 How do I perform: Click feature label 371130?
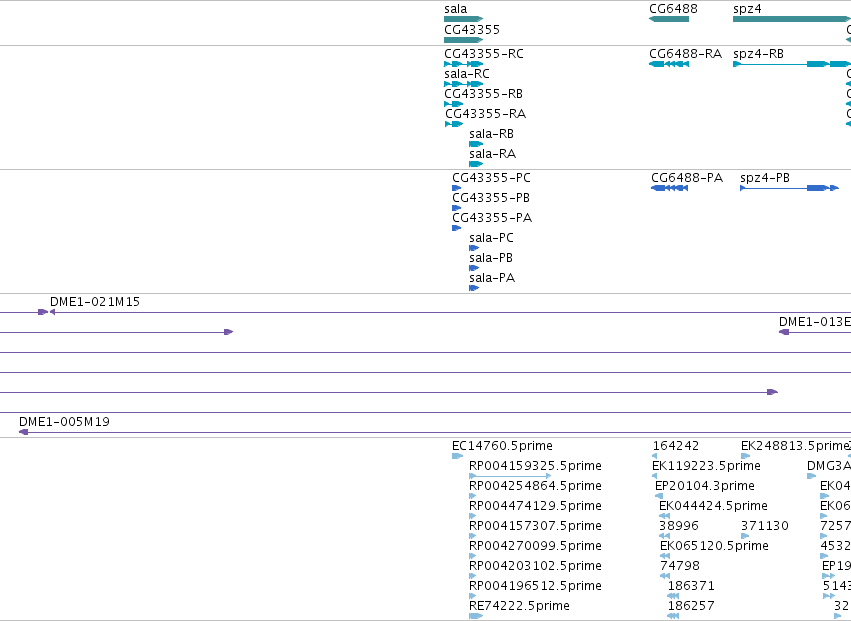coord(764,527)
